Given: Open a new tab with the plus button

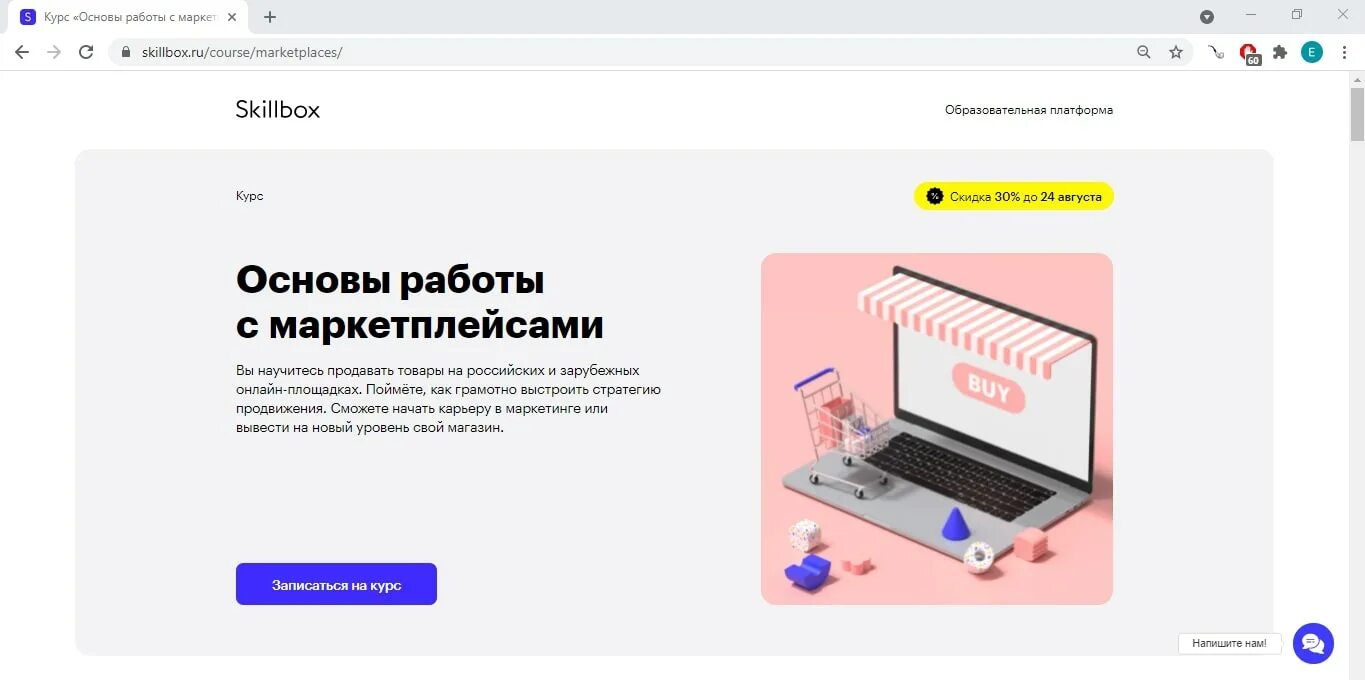Looking at the screenshot, I should 270,17.
